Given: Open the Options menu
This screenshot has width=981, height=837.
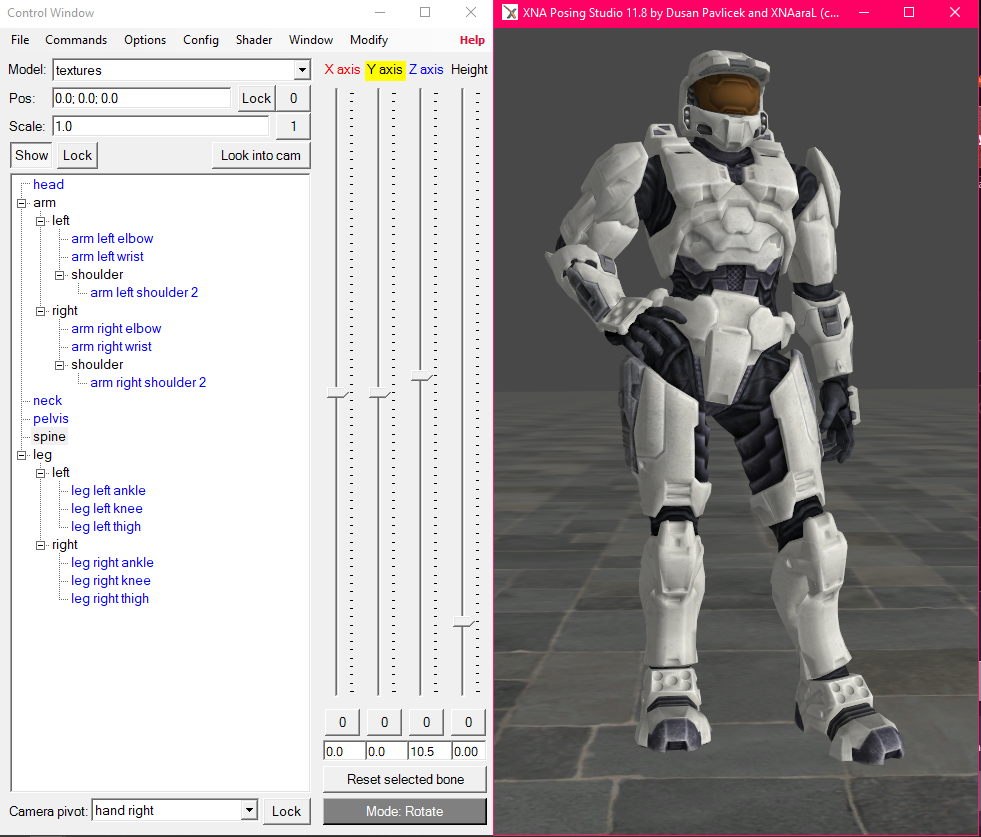Looking at the screenshot, I should 145,40.
